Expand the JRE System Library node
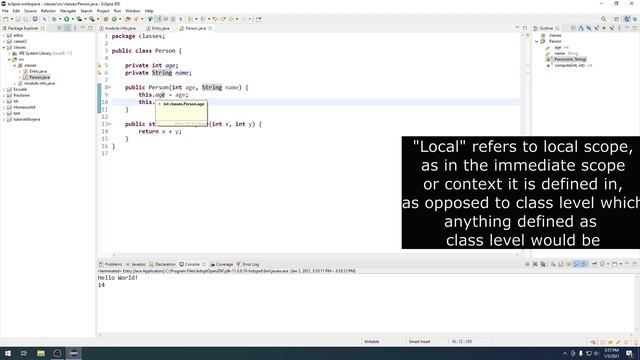The image size is (640, 360). (x=9, y=53)
